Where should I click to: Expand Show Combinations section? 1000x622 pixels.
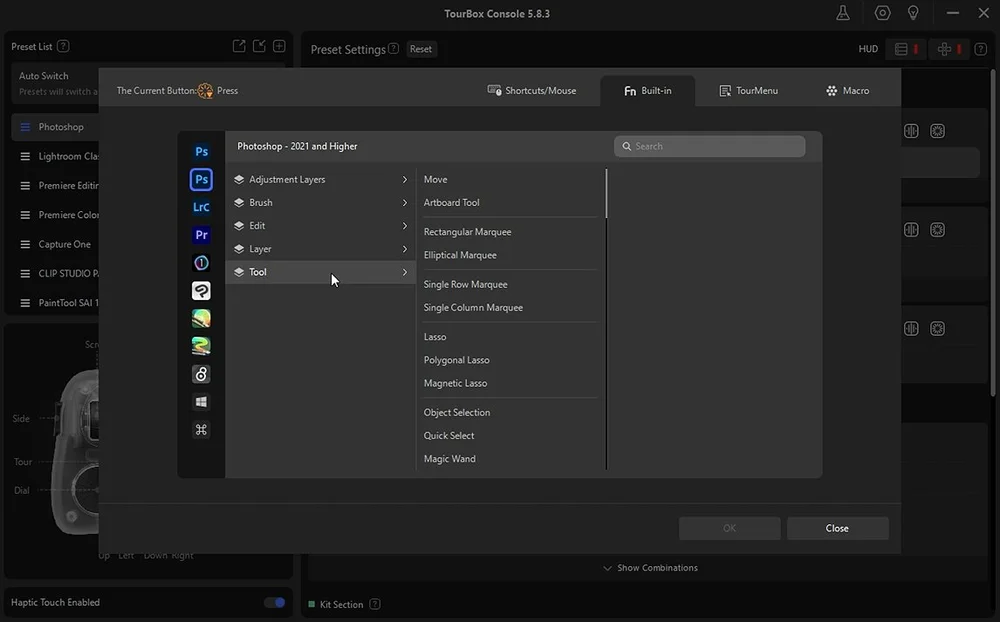tap(651, 568)
